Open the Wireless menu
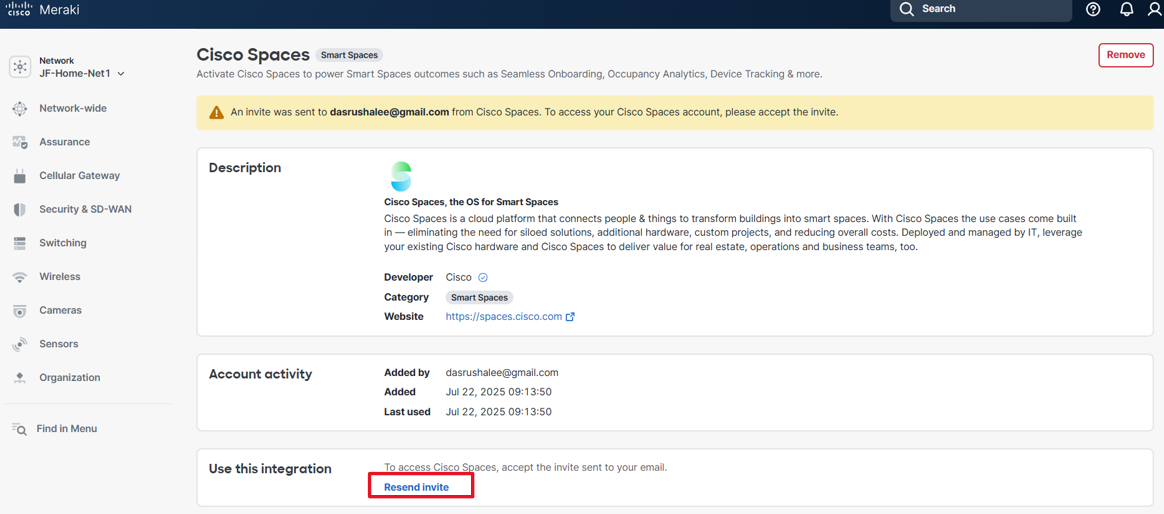1164x514 pixels. [59, 277]
